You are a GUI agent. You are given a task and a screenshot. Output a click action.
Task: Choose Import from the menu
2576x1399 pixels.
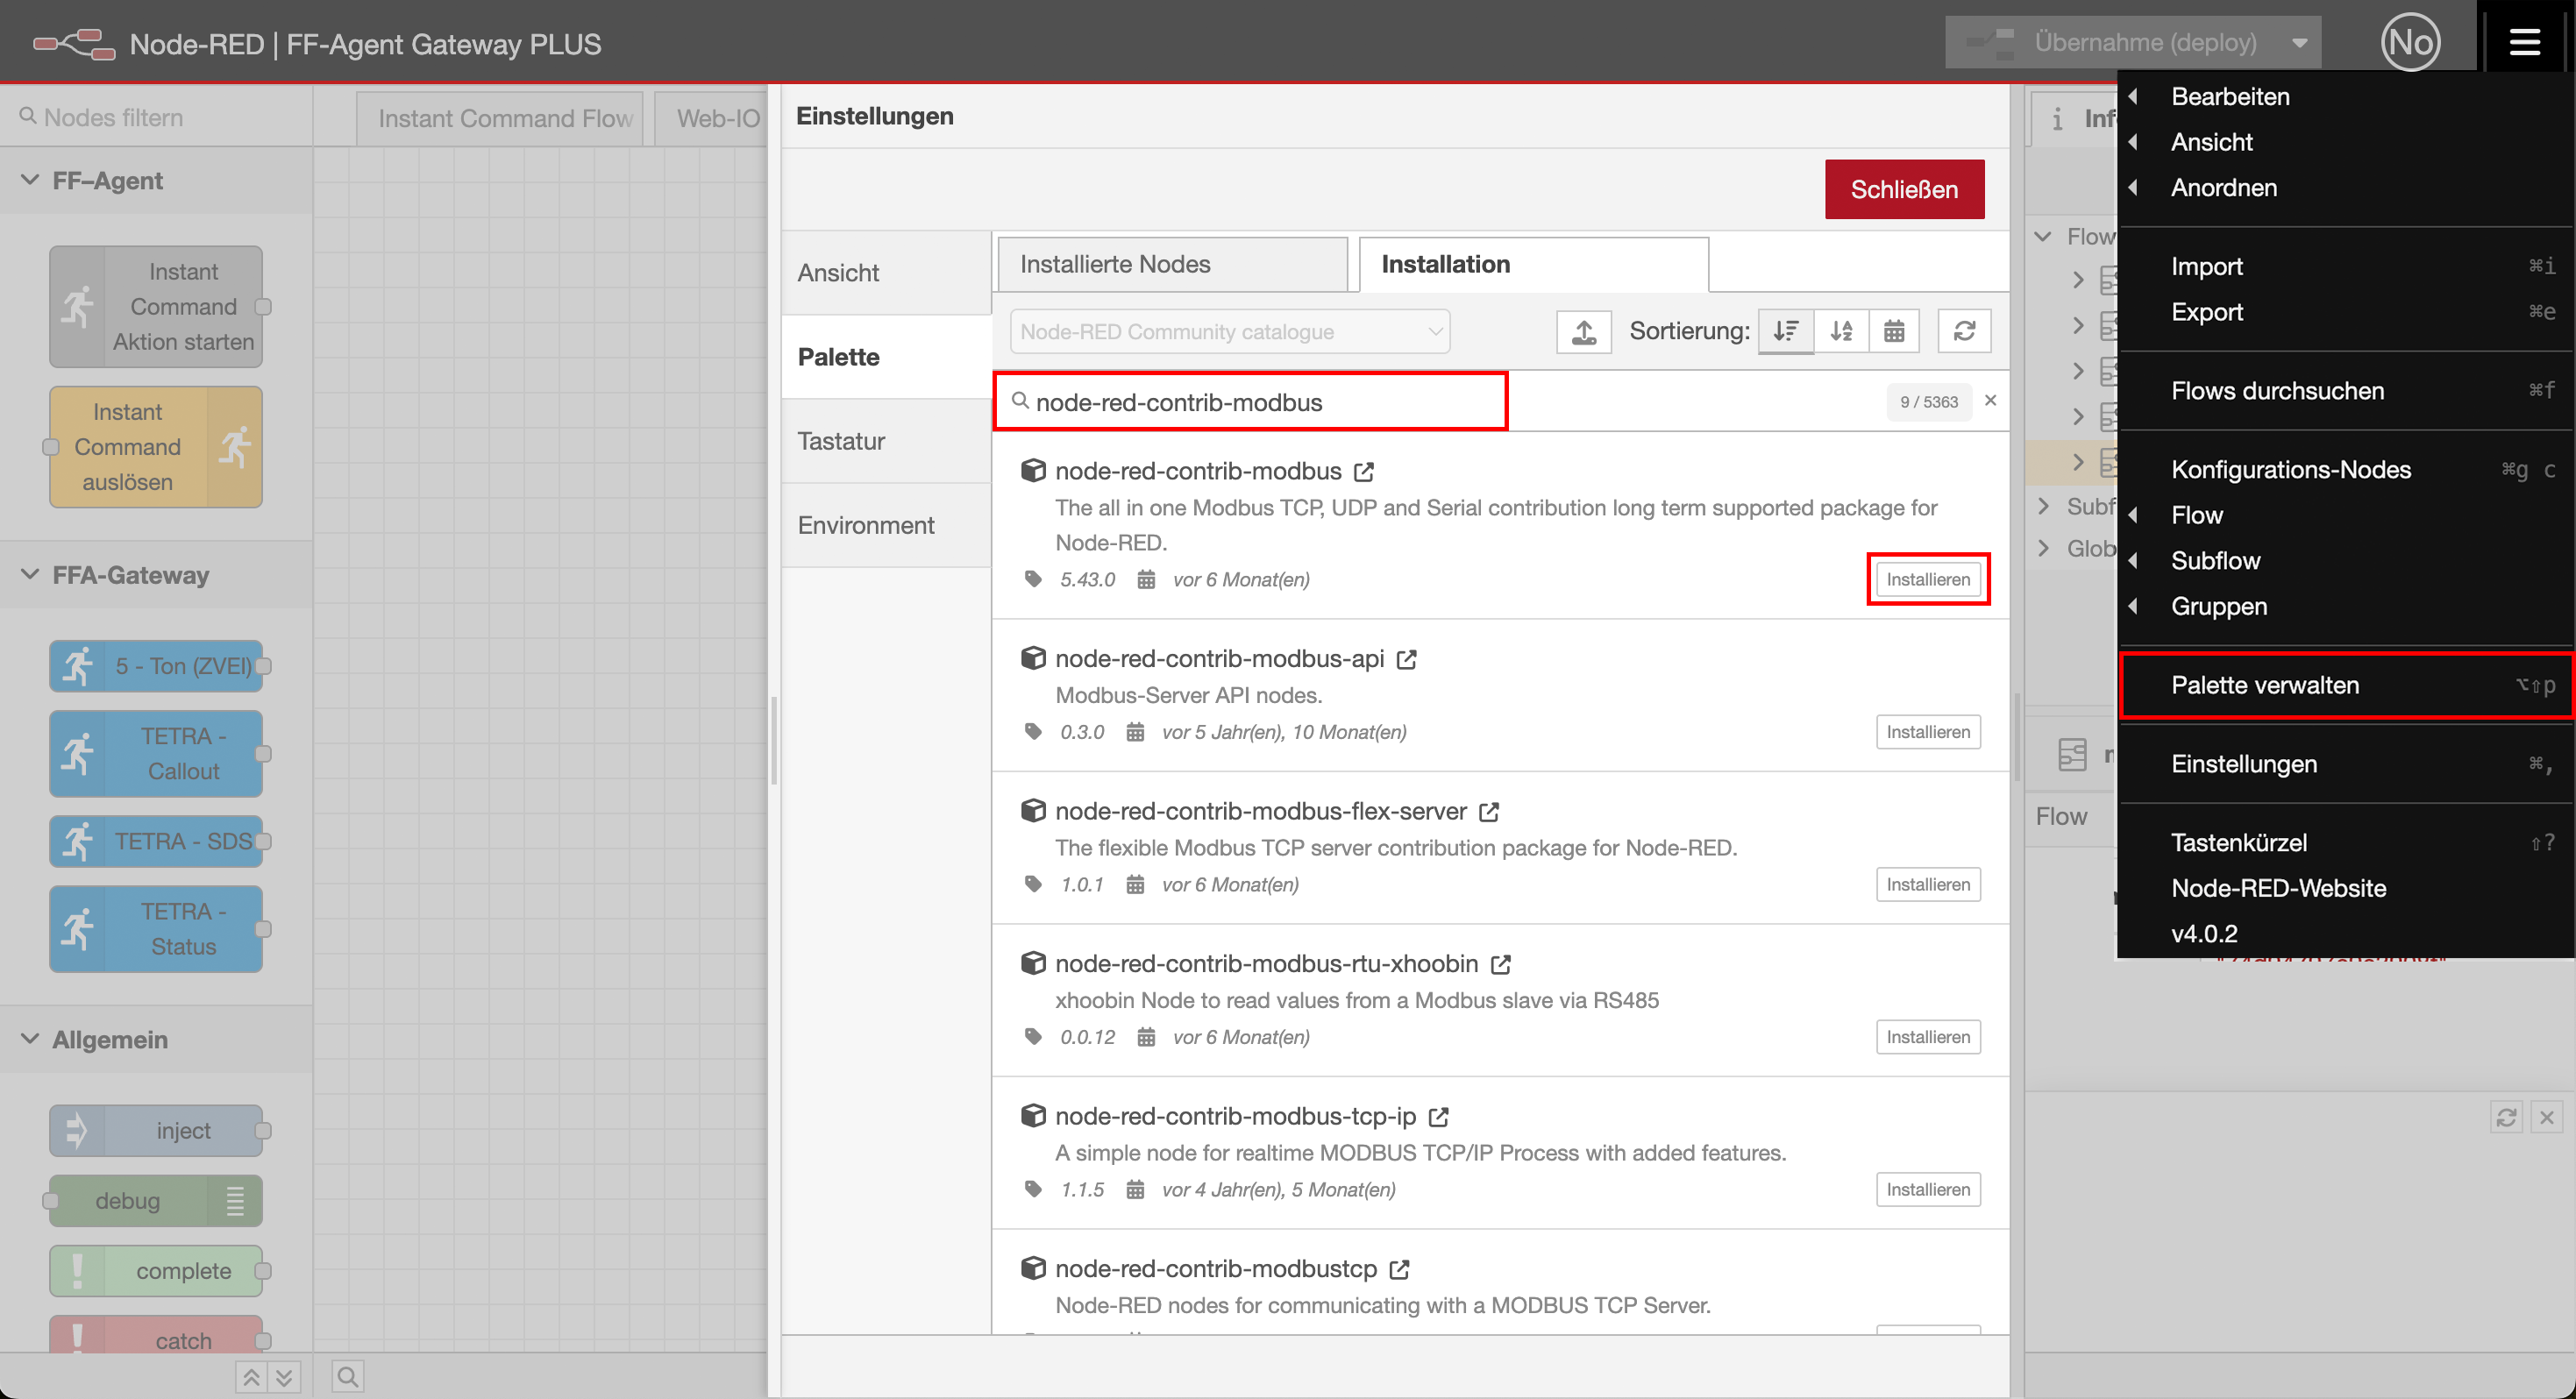pyautogui.click(x=2346, y=266)
